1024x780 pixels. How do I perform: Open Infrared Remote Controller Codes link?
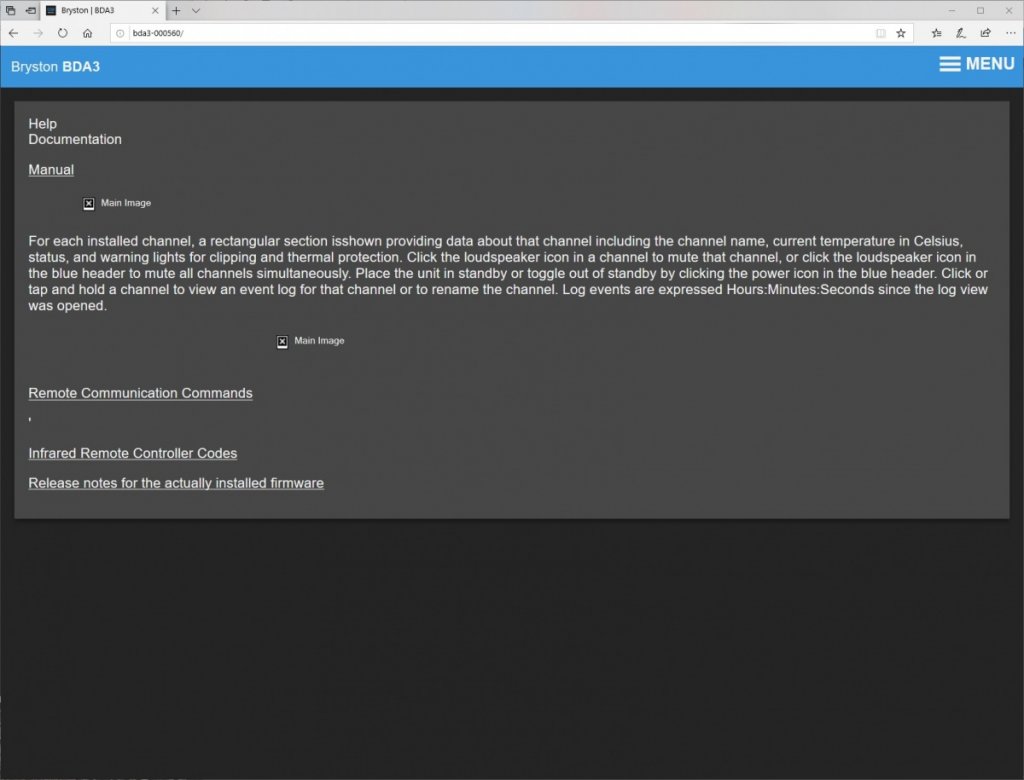tap(133, 453)
